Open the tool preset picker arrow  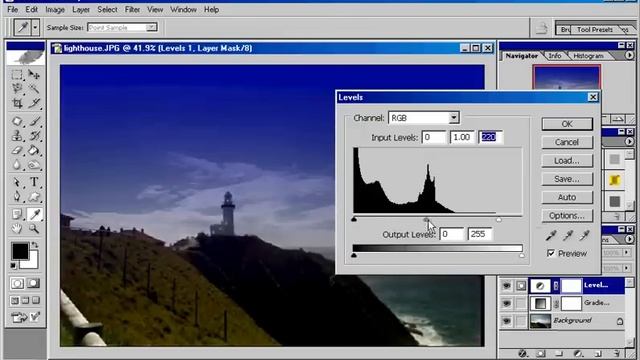pos(36,28)
